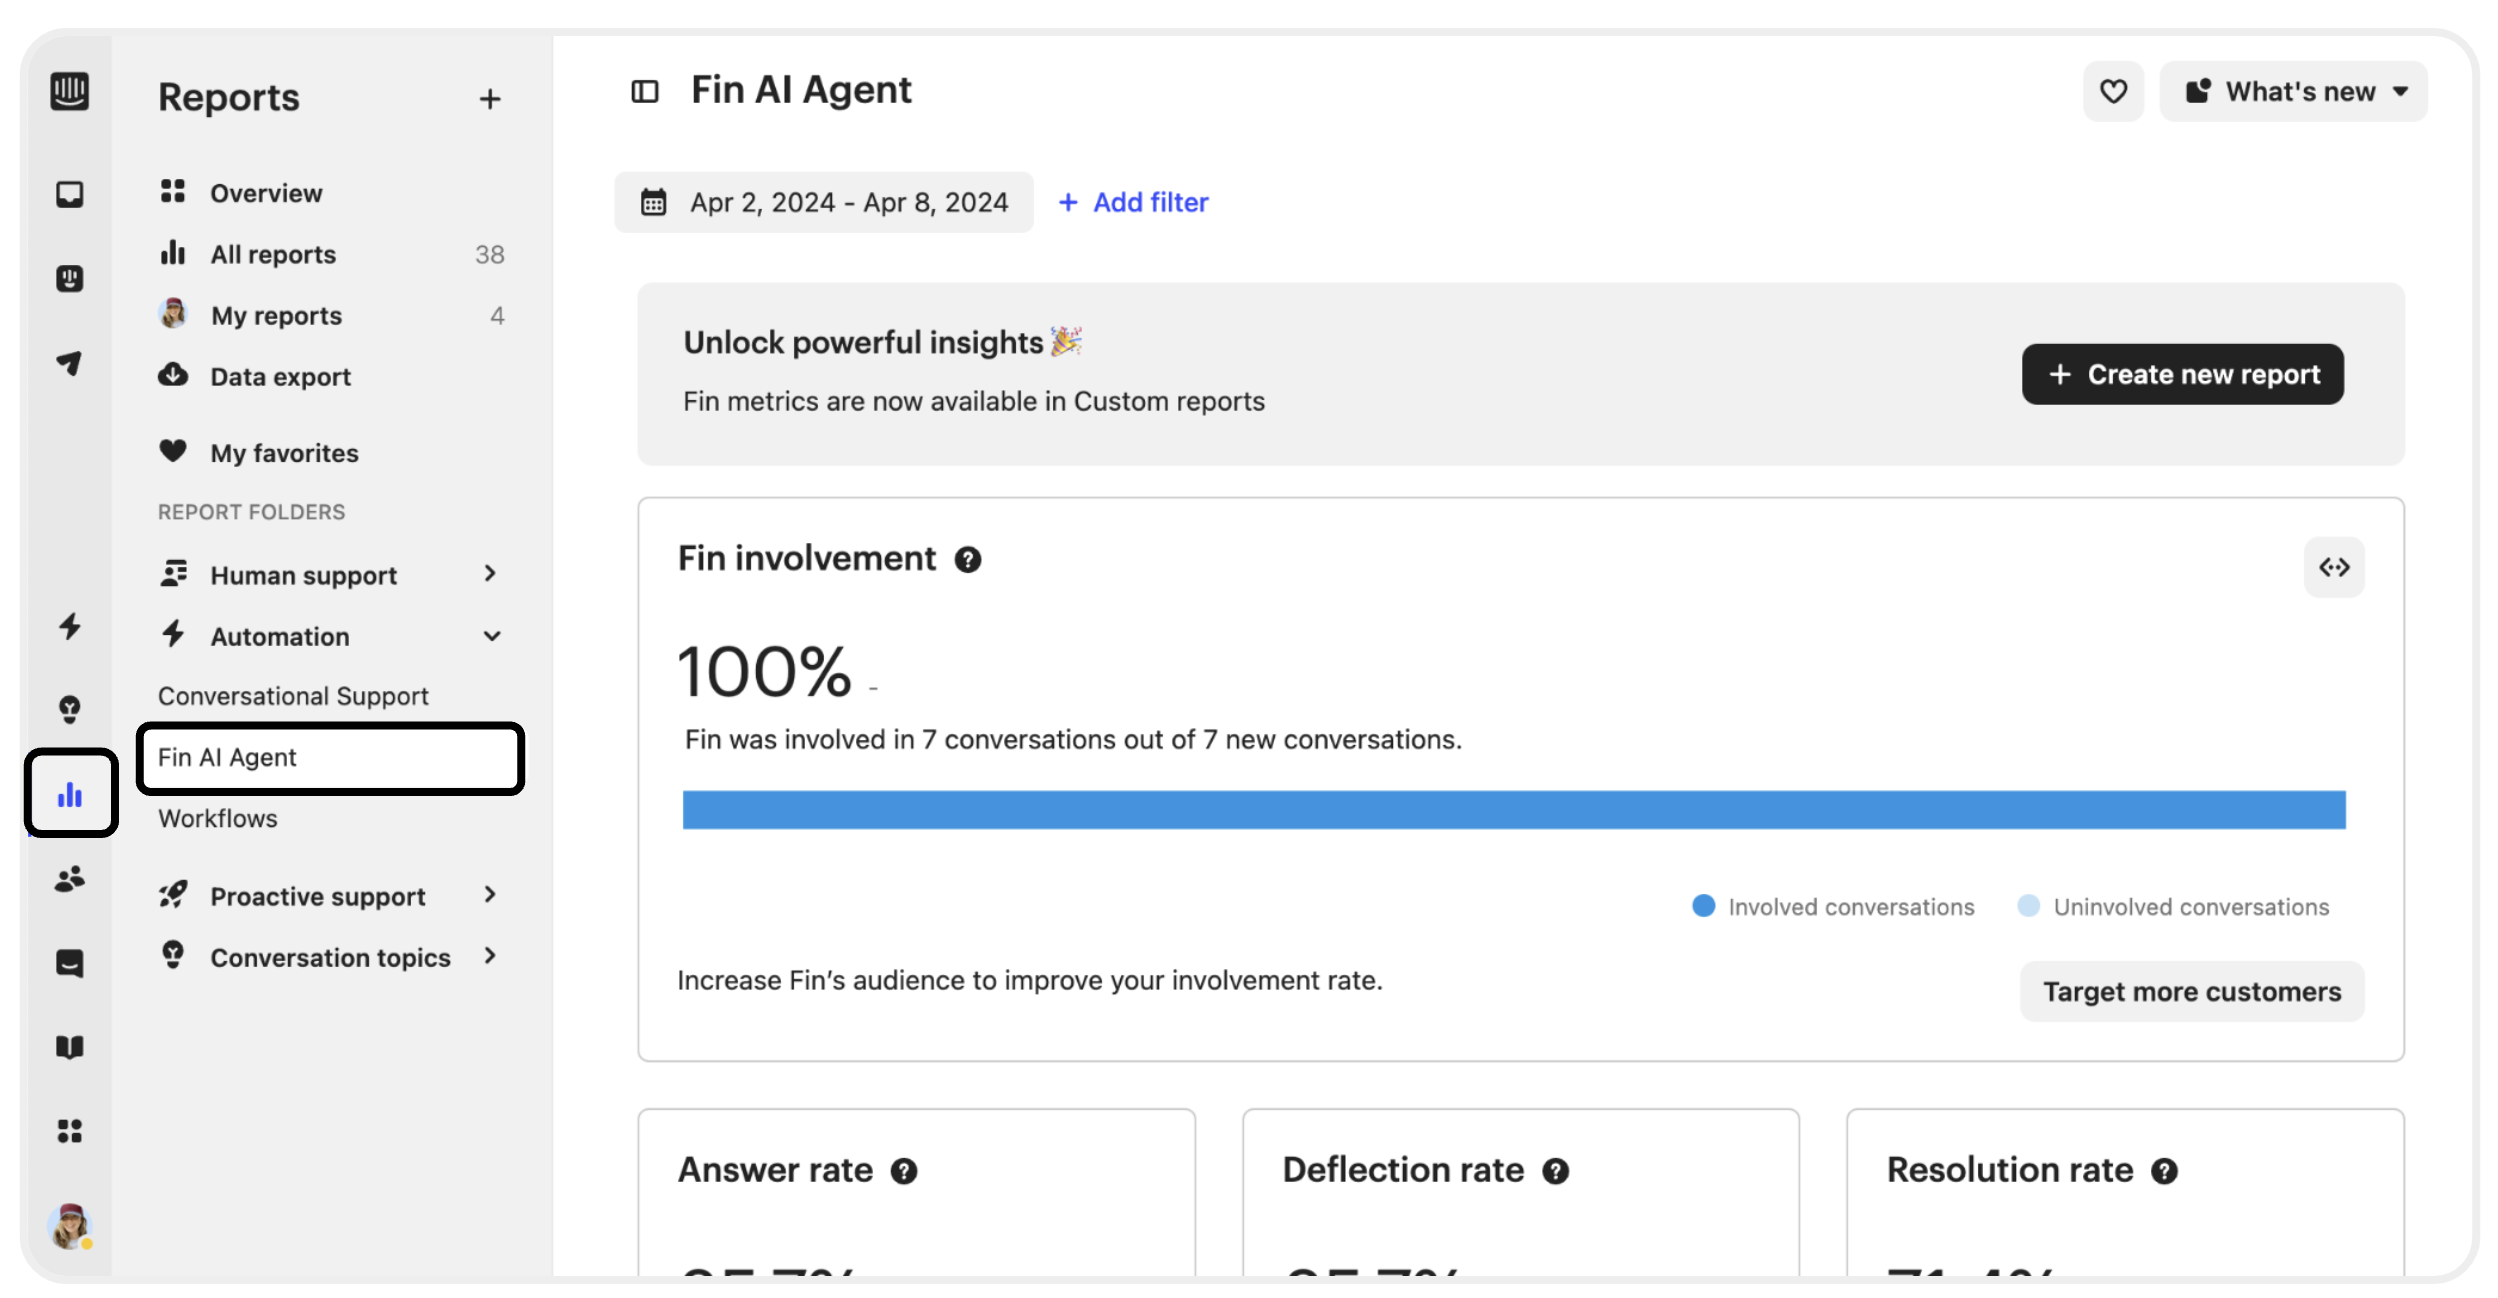Click embed code icon on Fin involvement
The width and height of the screenshot is (2498, 1298).
2334,568
